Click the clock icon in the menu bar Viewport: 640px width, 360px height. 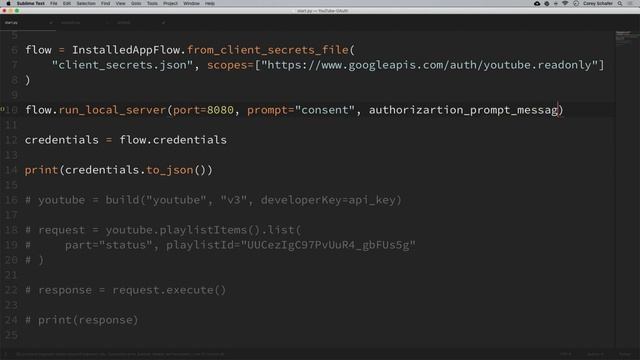point(576,3)
